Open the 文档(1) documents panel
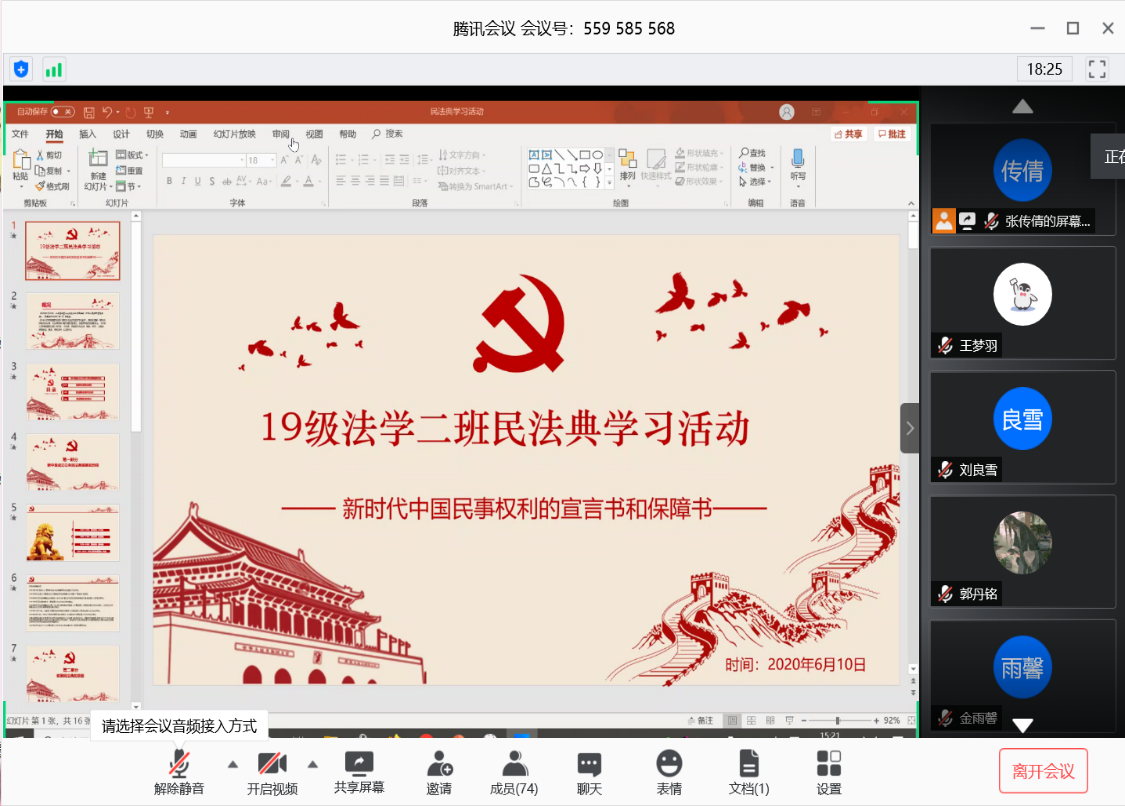This screenshot has height=806, width=1125. coord(749,772)
